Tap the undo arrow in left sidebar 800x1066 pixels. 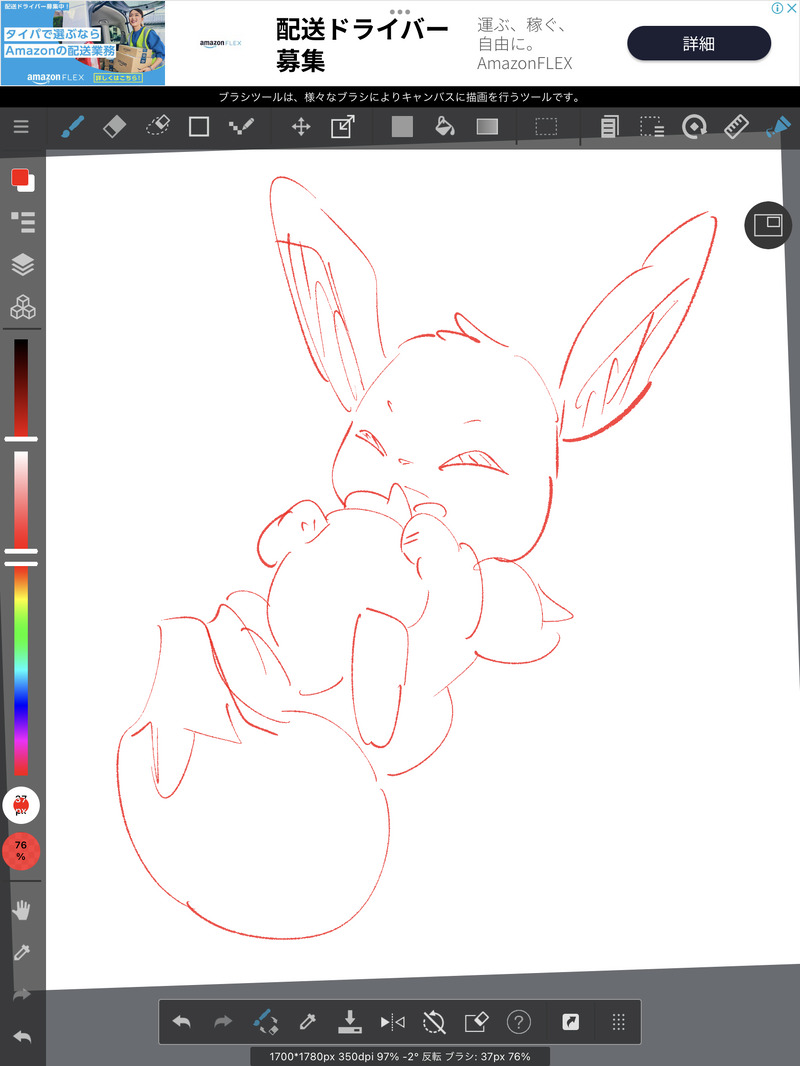22,1036
